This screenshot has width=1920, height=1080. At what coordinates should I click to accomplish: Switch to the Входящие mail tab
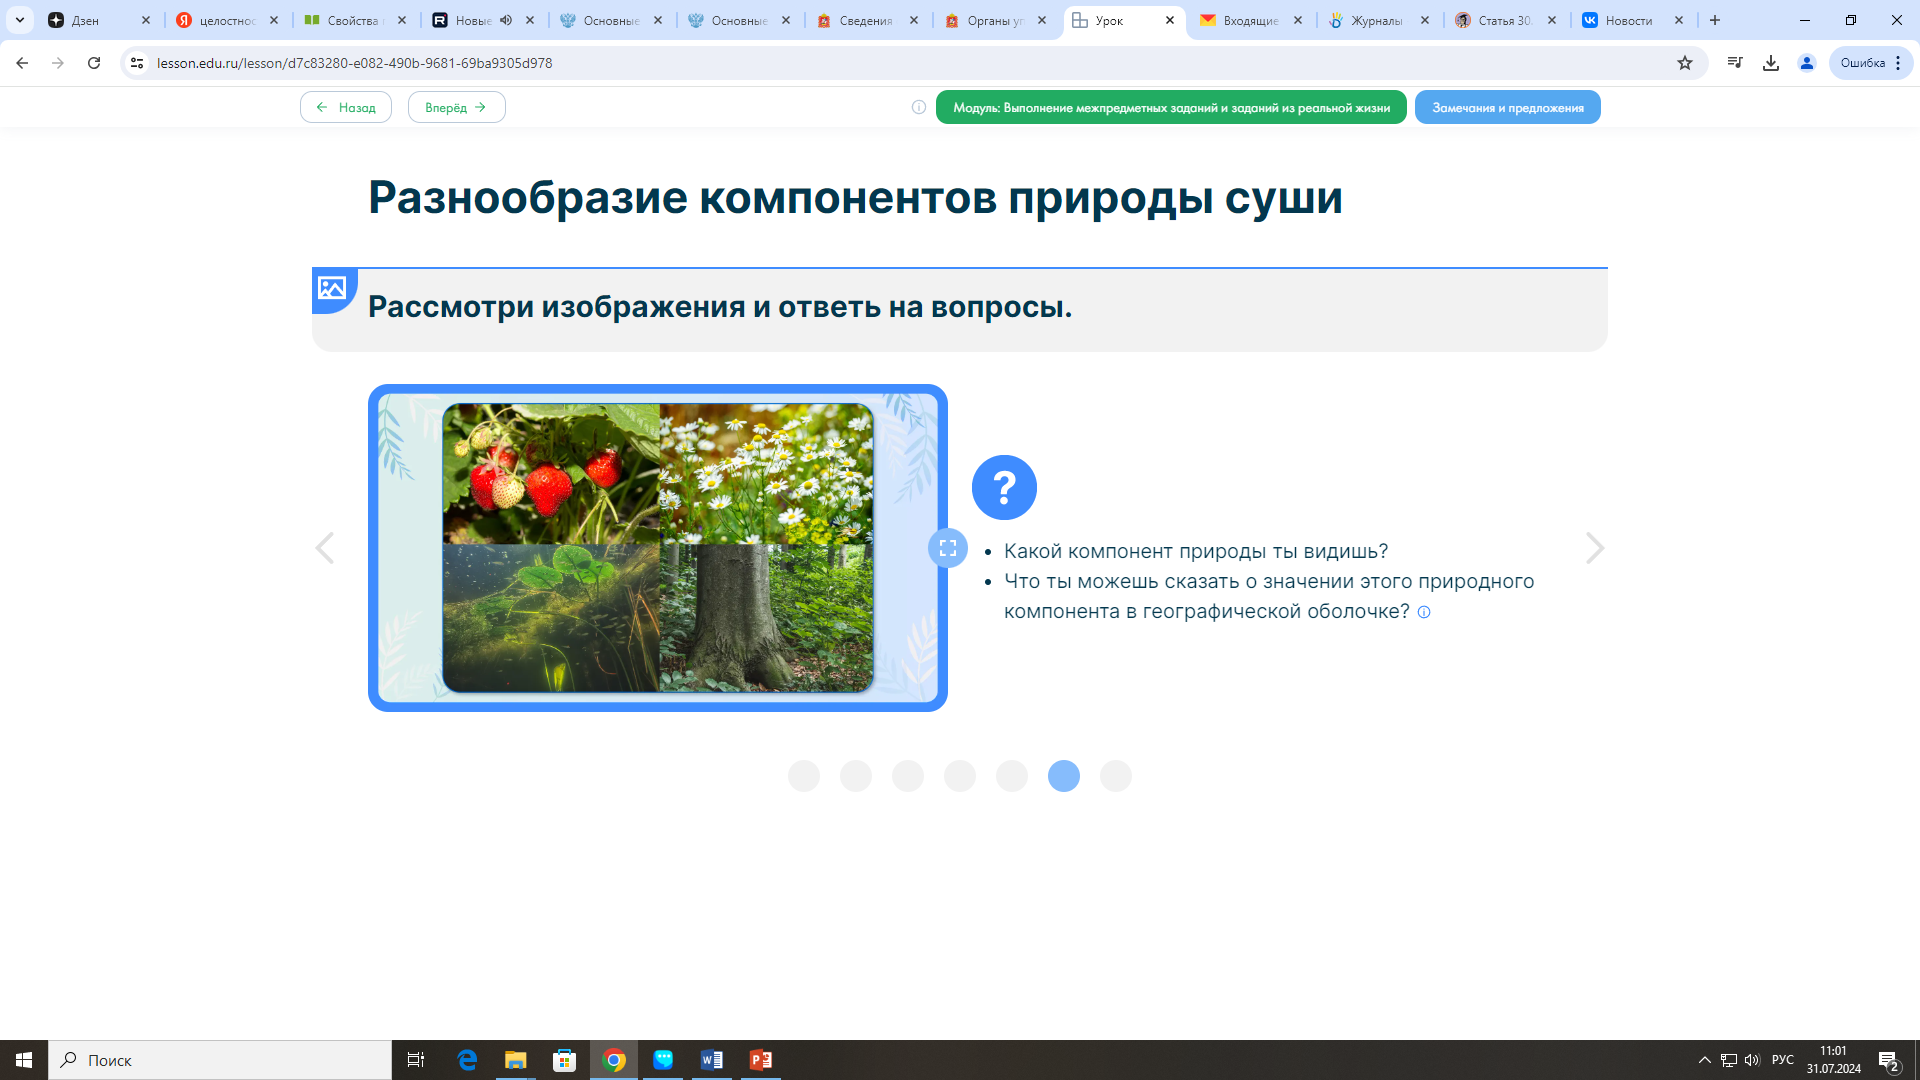tap(1250, 20)
